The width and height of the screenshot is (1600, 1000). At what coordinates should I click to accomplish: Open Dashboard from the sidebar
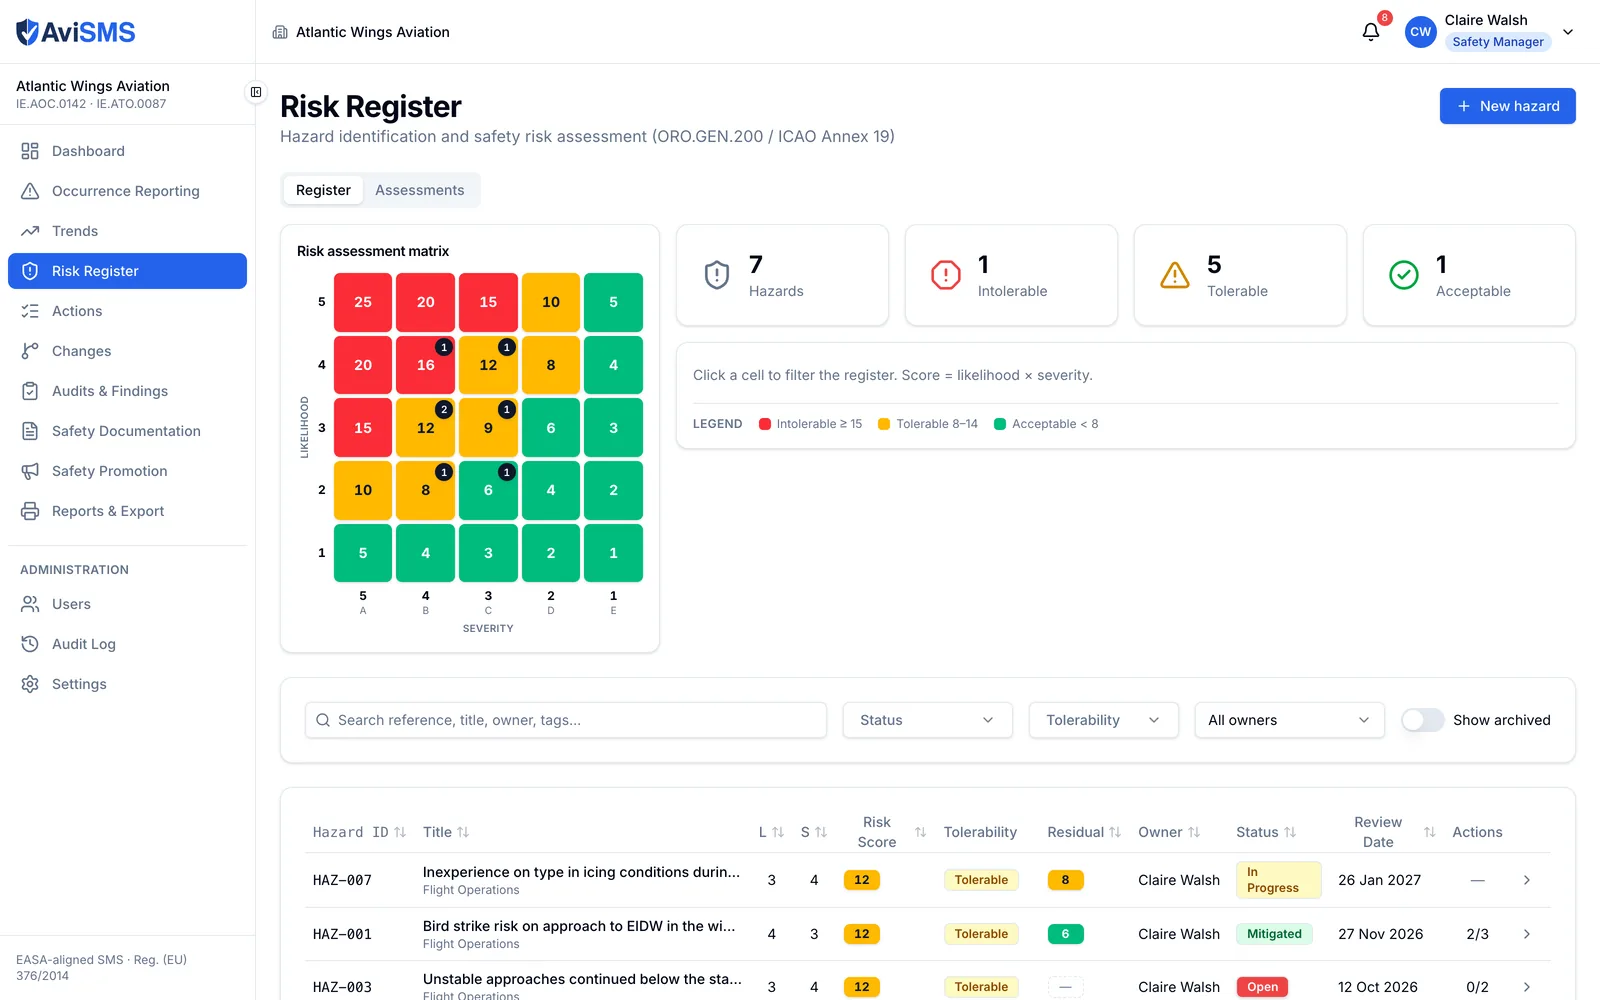point(127,151)
